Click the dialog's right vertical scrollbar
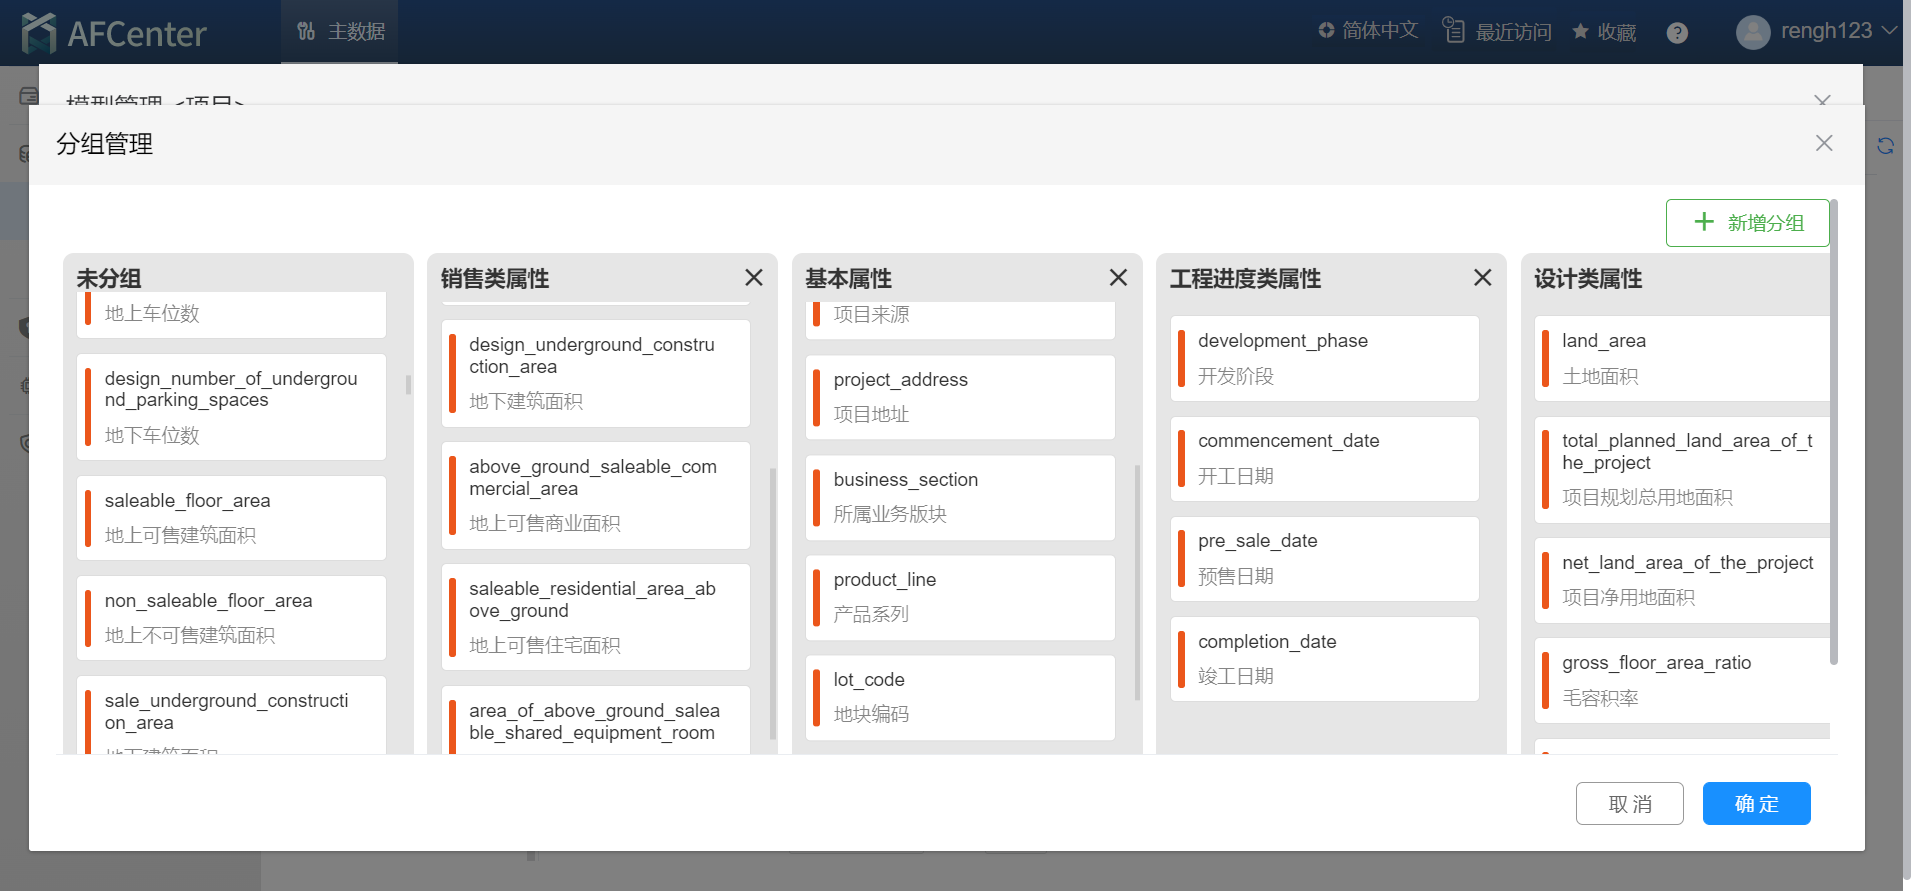 pyautogui.click(x=1834, y=432)
